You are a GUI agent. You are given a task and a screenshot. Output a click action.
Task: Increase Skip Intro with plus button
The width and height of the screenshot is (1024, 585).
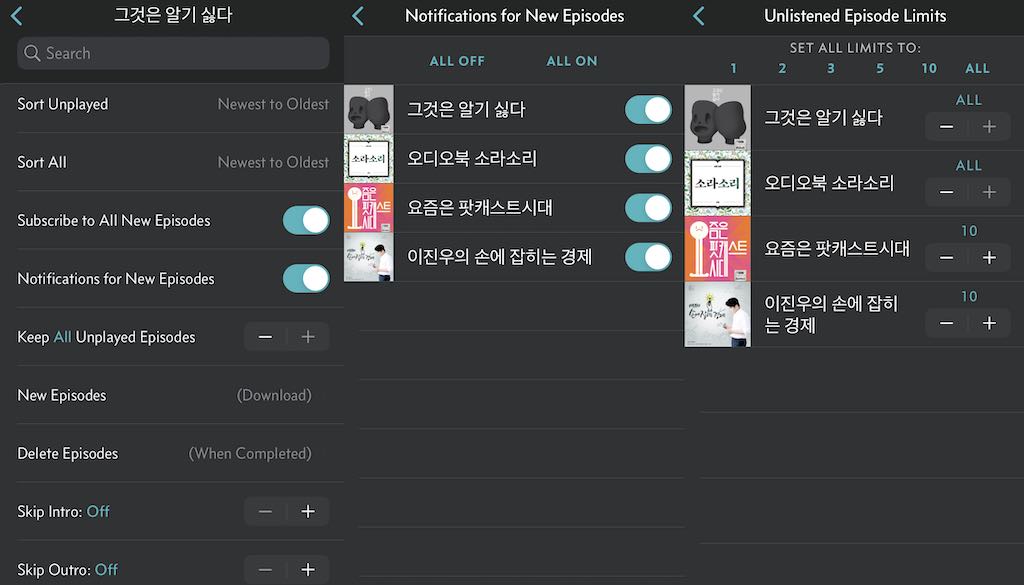308,511
